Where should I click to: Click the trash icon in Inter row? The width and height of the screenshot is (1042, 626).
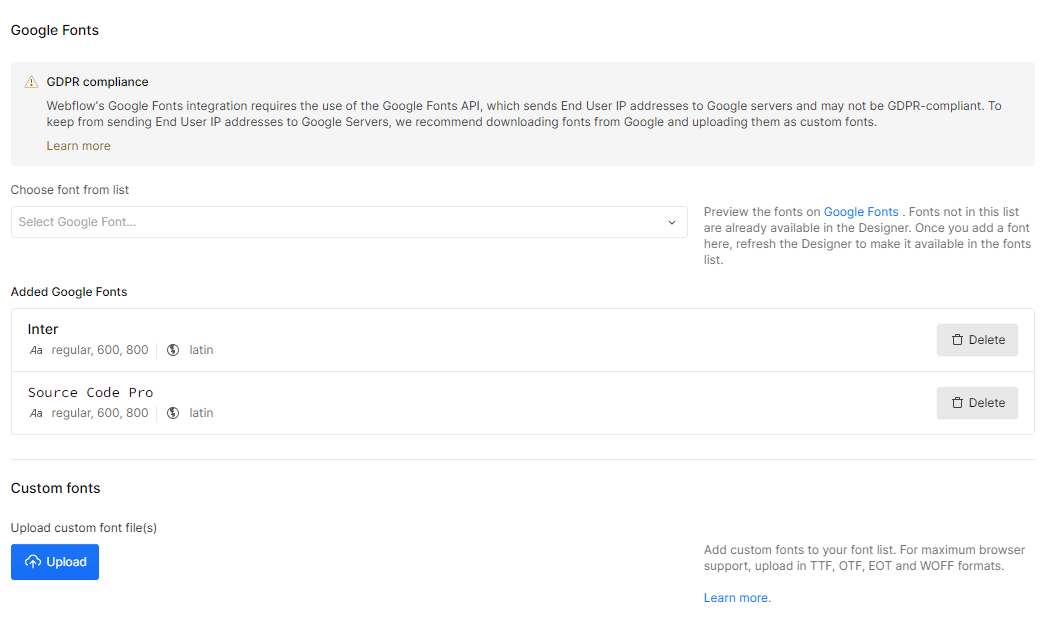957,340
